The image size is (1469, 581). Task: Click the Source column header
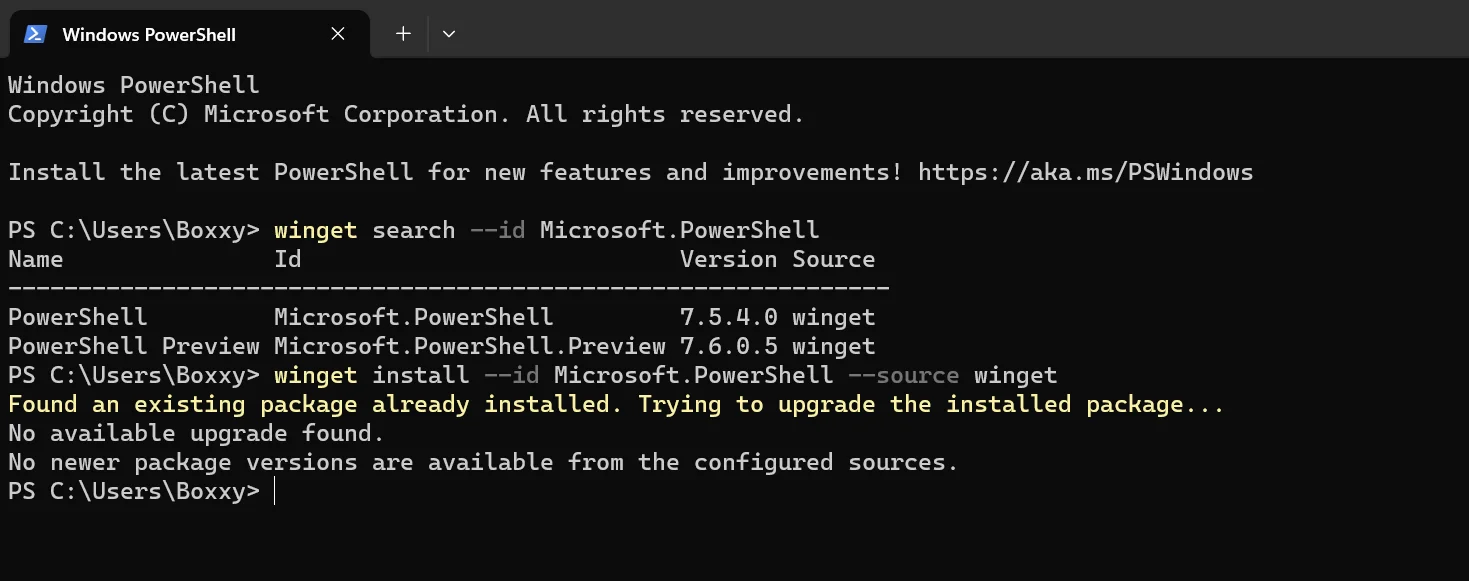tap(834, 259)
